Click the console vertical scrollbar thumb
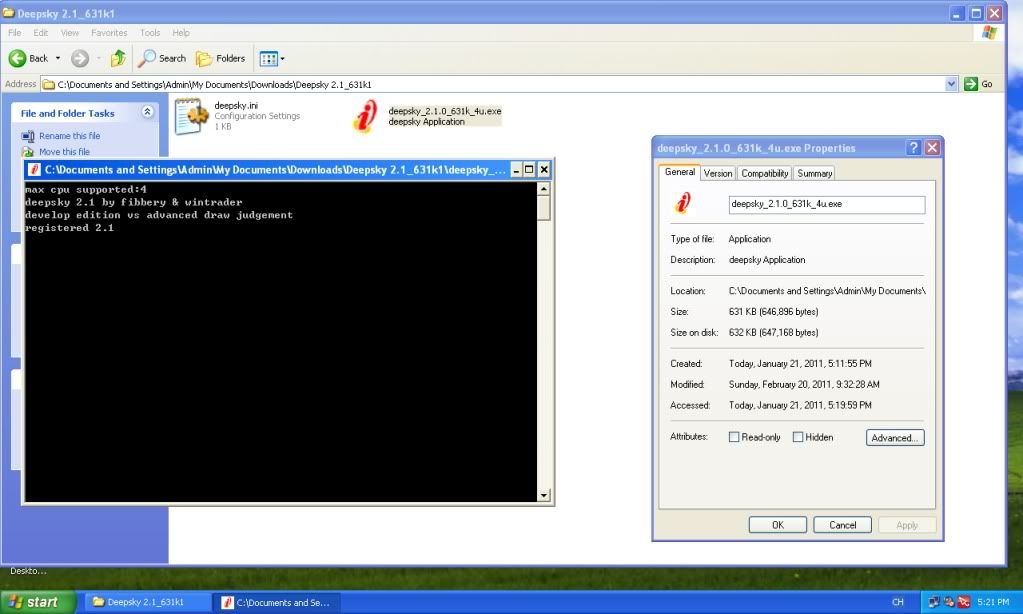 point(543,207)
